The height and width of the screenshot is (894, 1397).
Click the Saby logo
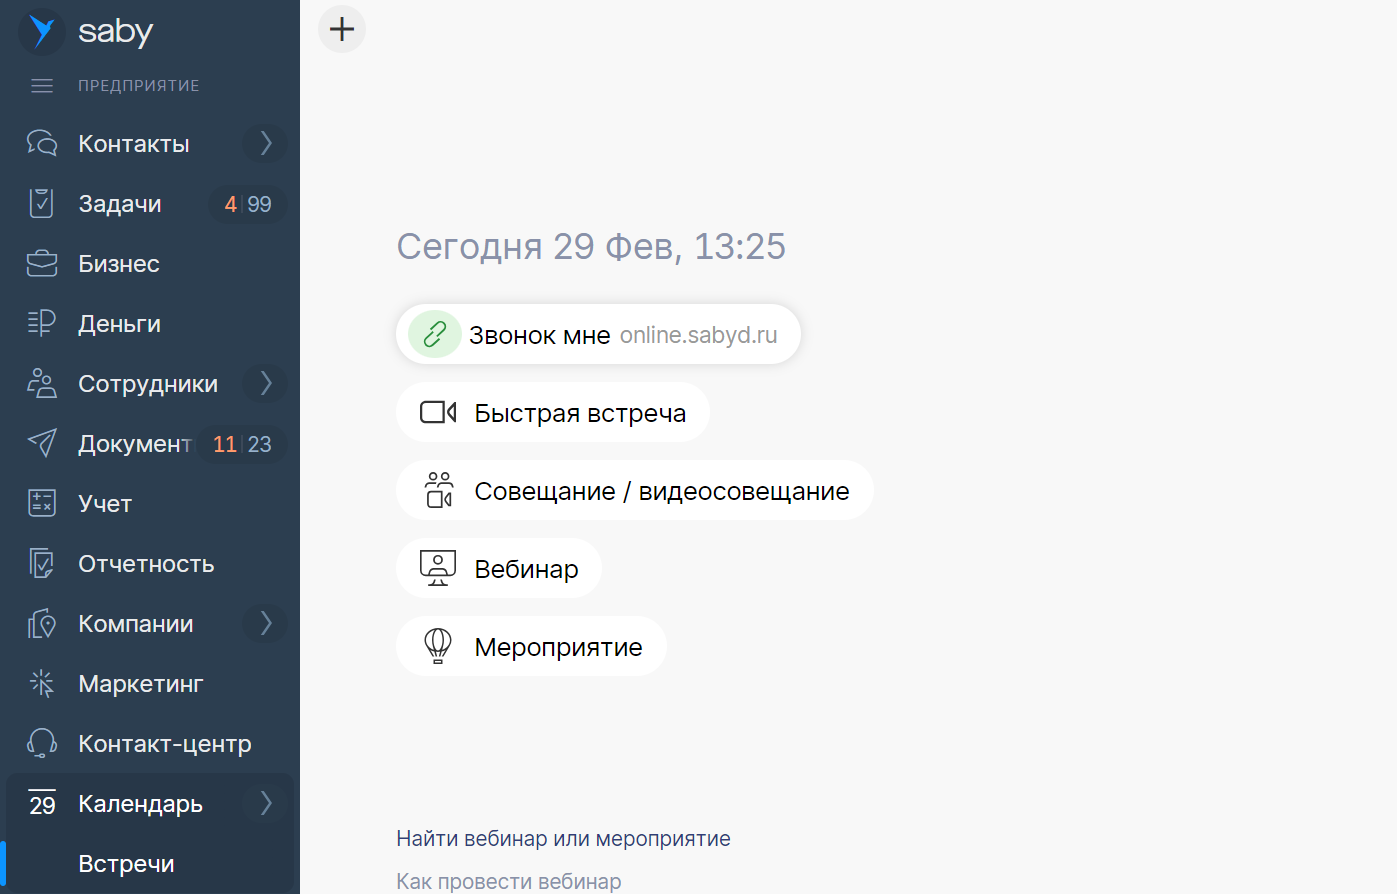[x=40, y=30]
